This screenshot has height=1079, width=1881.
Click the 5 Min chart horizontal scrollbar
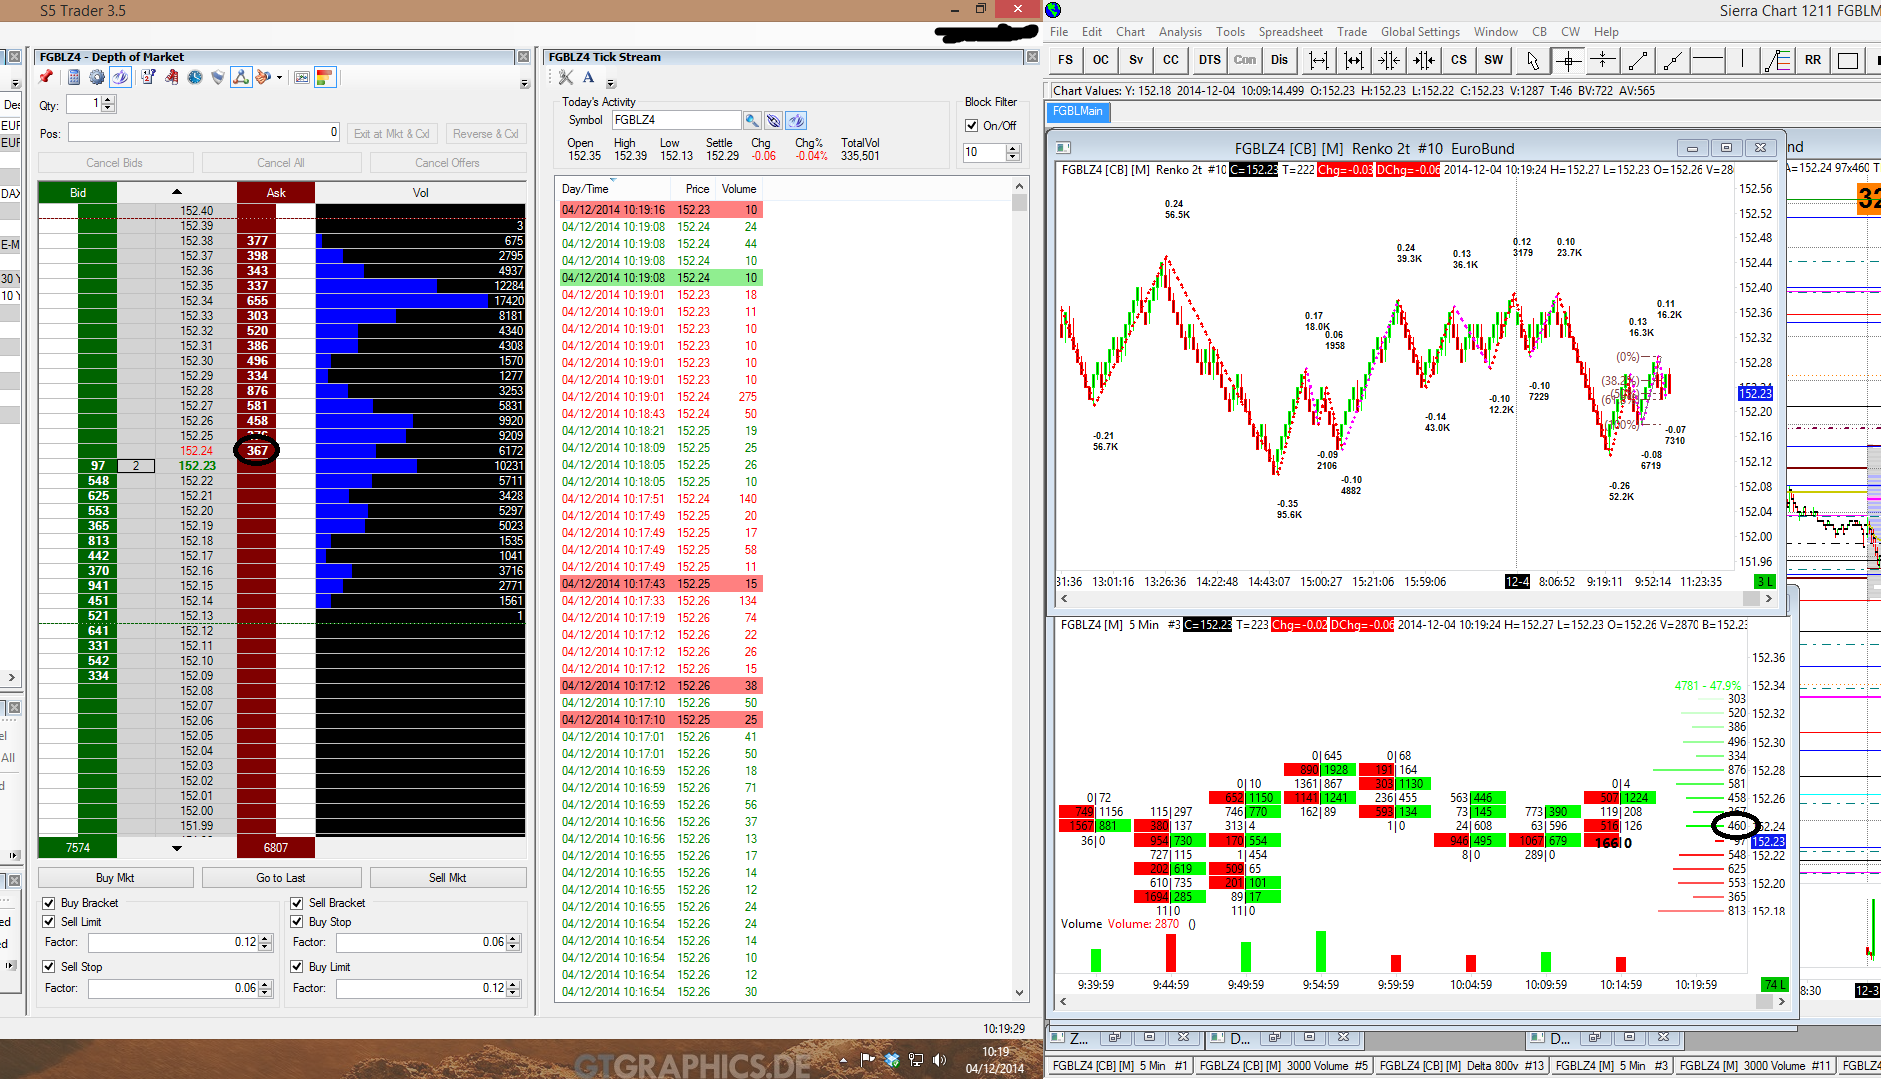tap(1423, 1001)
